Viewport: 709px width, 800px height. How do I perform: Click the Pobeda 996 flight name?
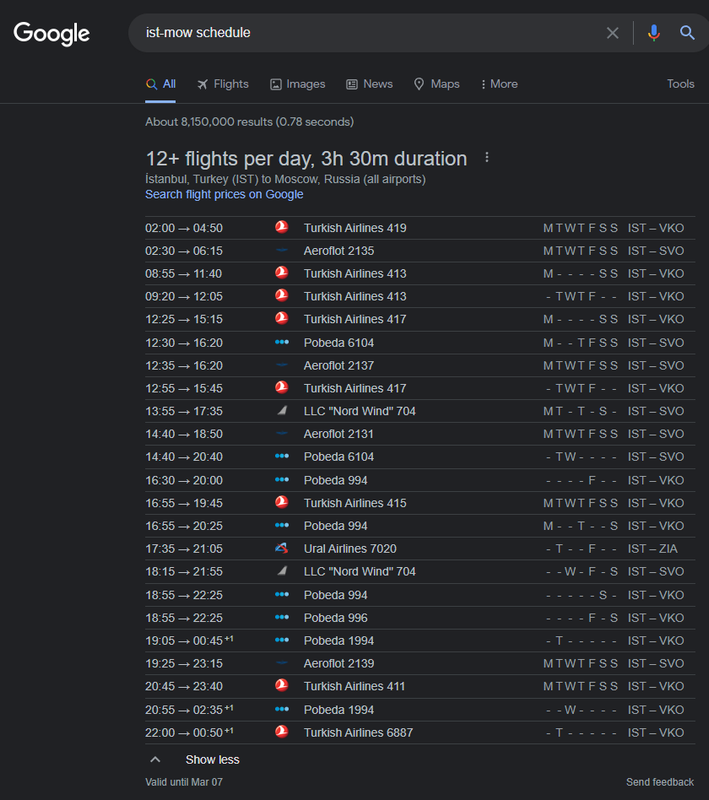pyautogui.click(x=336, y=618)
